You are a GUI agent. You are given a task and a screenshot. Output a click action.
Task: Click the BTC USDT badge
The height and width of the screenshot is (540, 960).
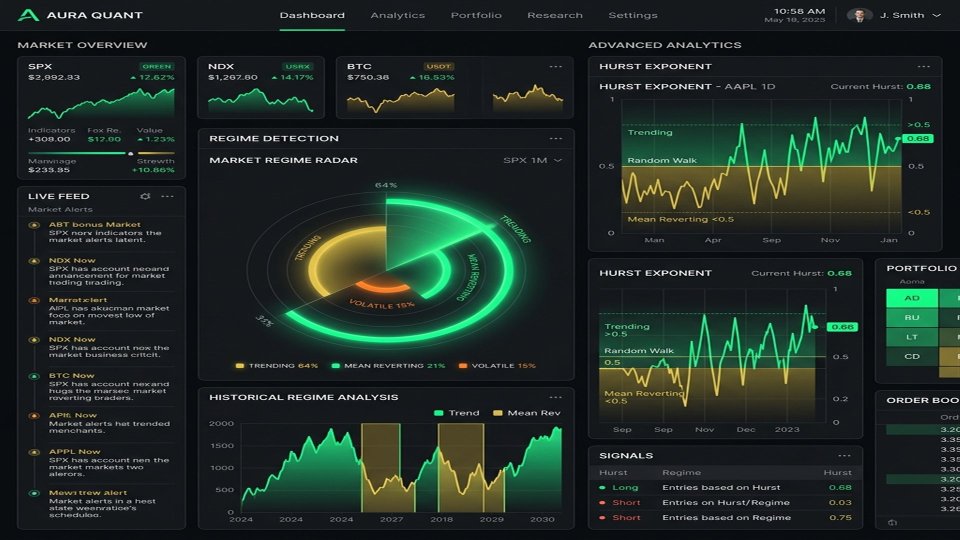[x=438, y=66]
